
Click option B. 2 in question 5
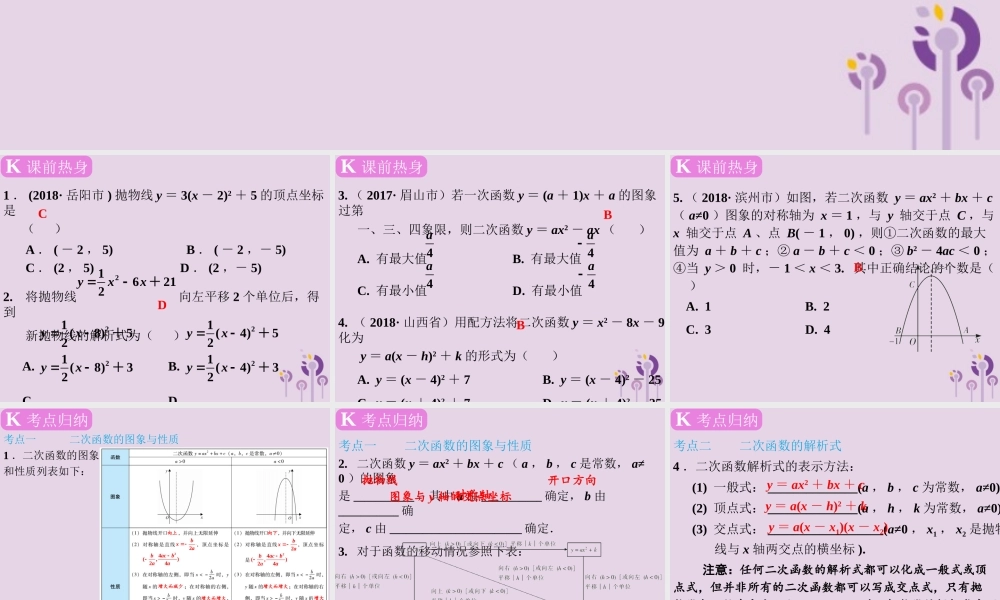pyautogui.click(x=817, y=307)
